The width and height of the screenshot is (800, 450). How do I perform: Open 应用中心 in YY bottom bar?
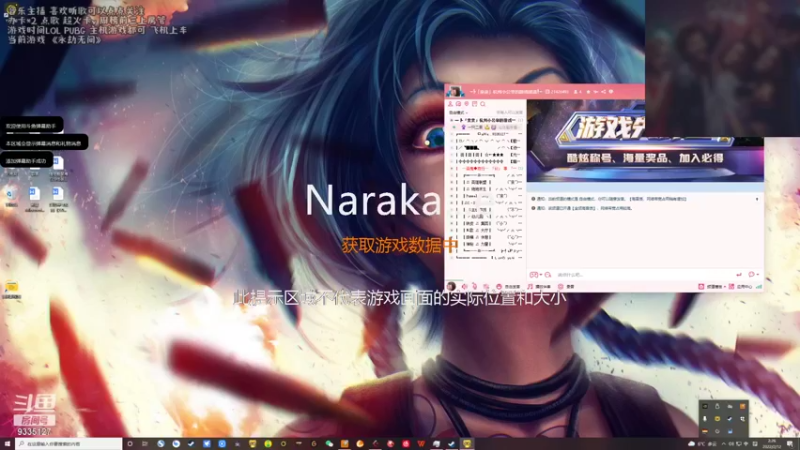(740, 287)
